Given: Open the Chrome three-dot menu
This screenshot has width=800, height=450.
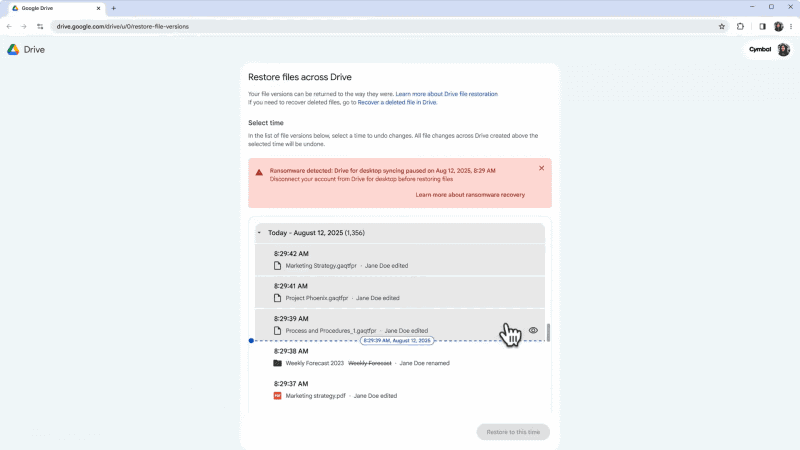Looking at the screenshot, I should 791,27.
